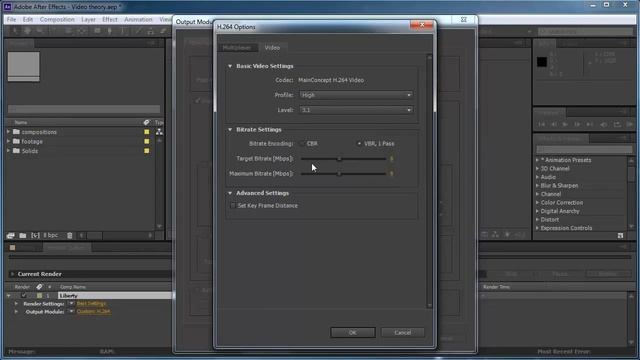Open the Output Module dropdown arrow
Image resolution: width=640 pixels, height=360 pixels.
[71, 311]
